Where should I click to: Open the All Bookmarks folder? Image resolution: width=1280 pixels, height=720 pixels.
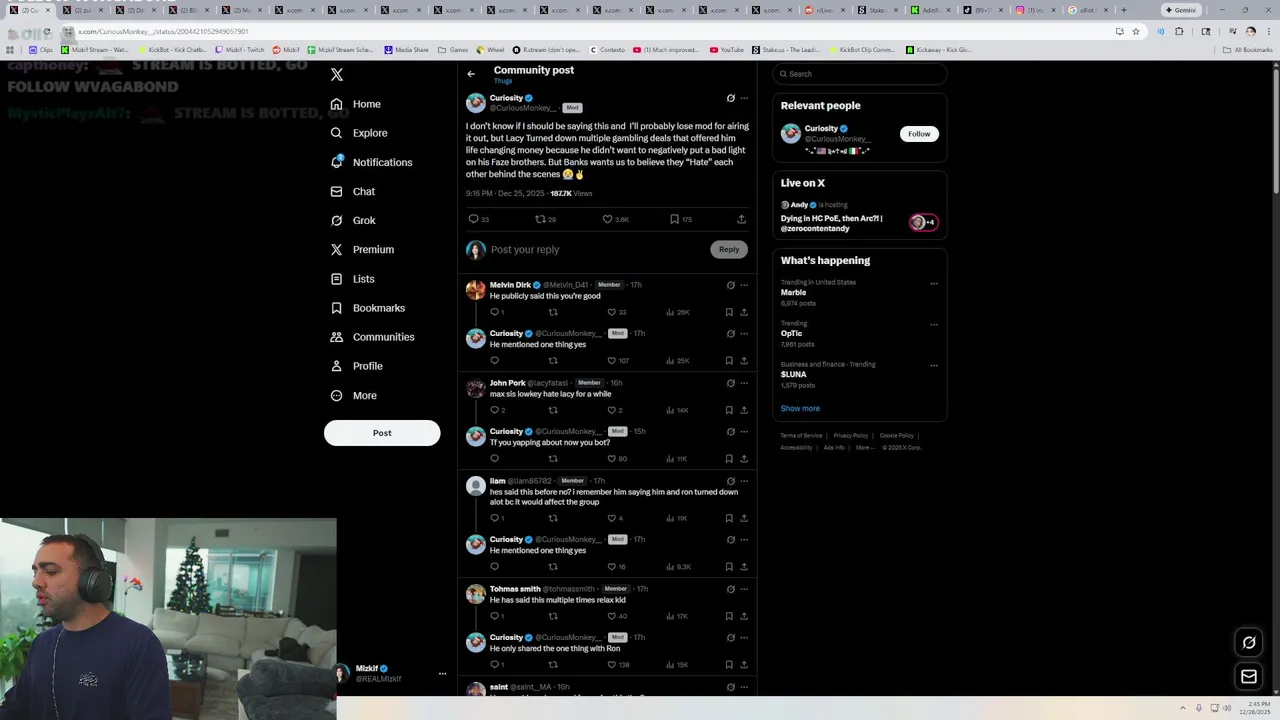1247,49
